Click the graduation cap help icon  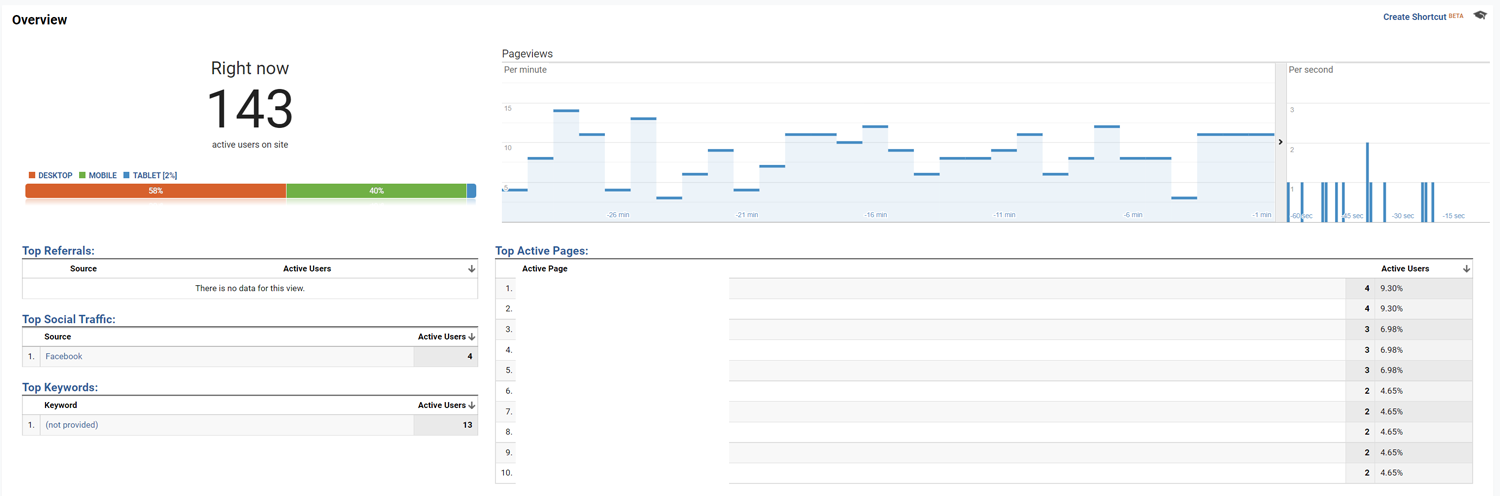(x=1480, y=16)
